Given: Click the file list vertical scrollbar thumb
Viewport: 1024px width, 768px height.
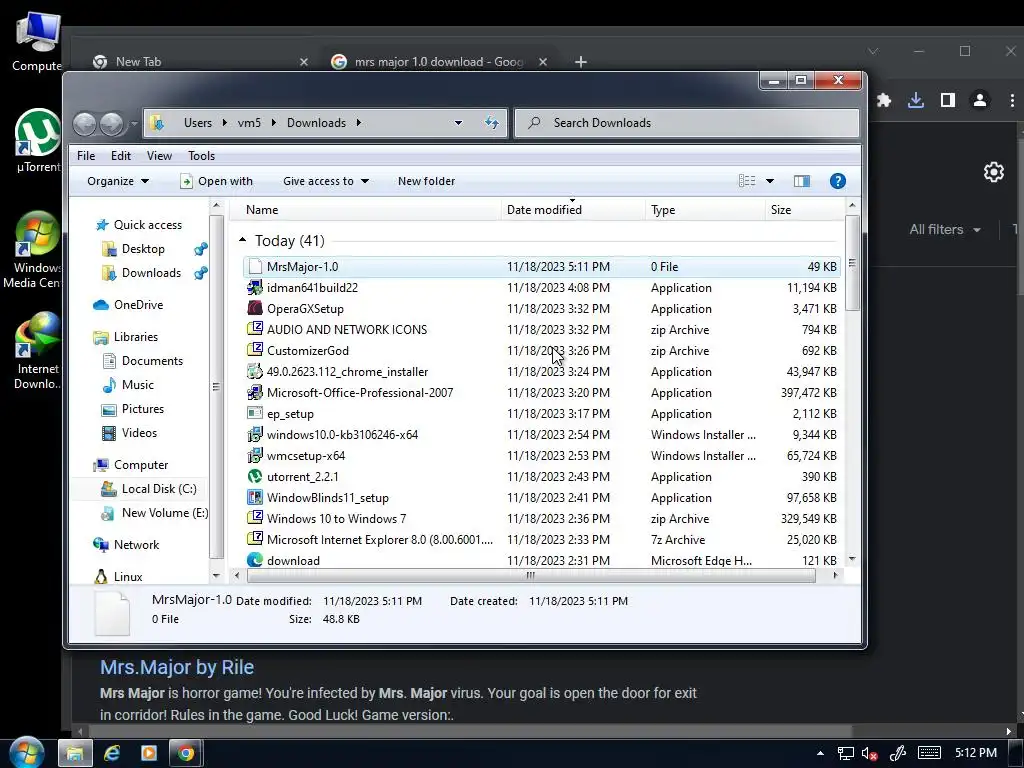Looking at the screenshot, I should tap(852, 263).
